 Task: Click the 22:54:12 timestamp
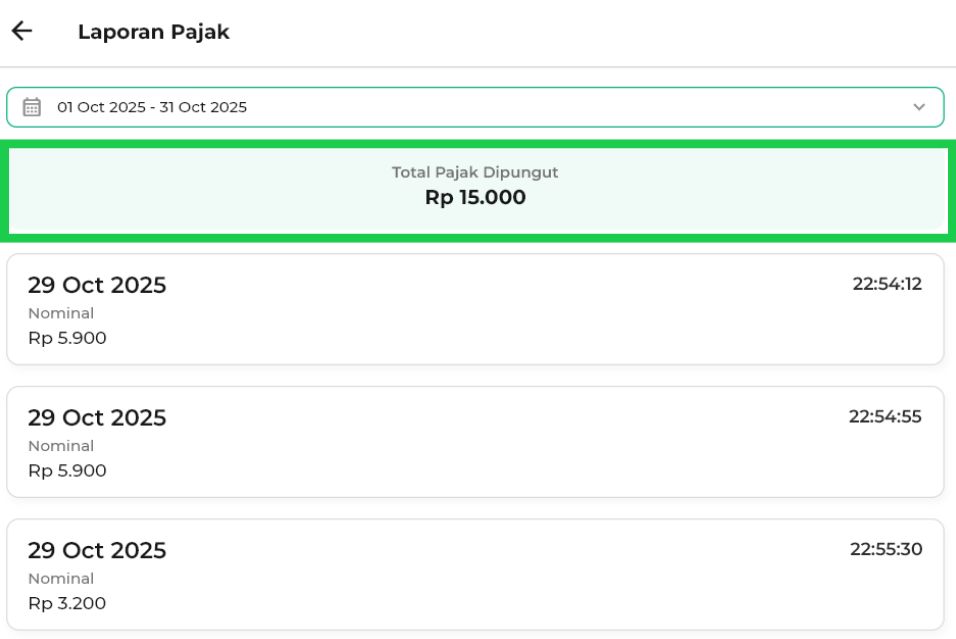[887, 284]
